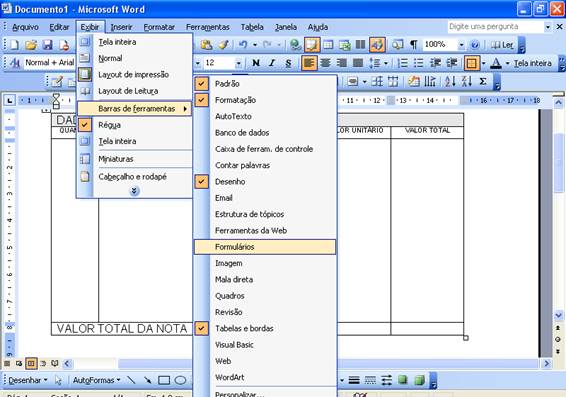Open the zoom 100% dropdown
The width and height of the screenshot is (566, 397).
pyautogui.click(x=461, y=45)
